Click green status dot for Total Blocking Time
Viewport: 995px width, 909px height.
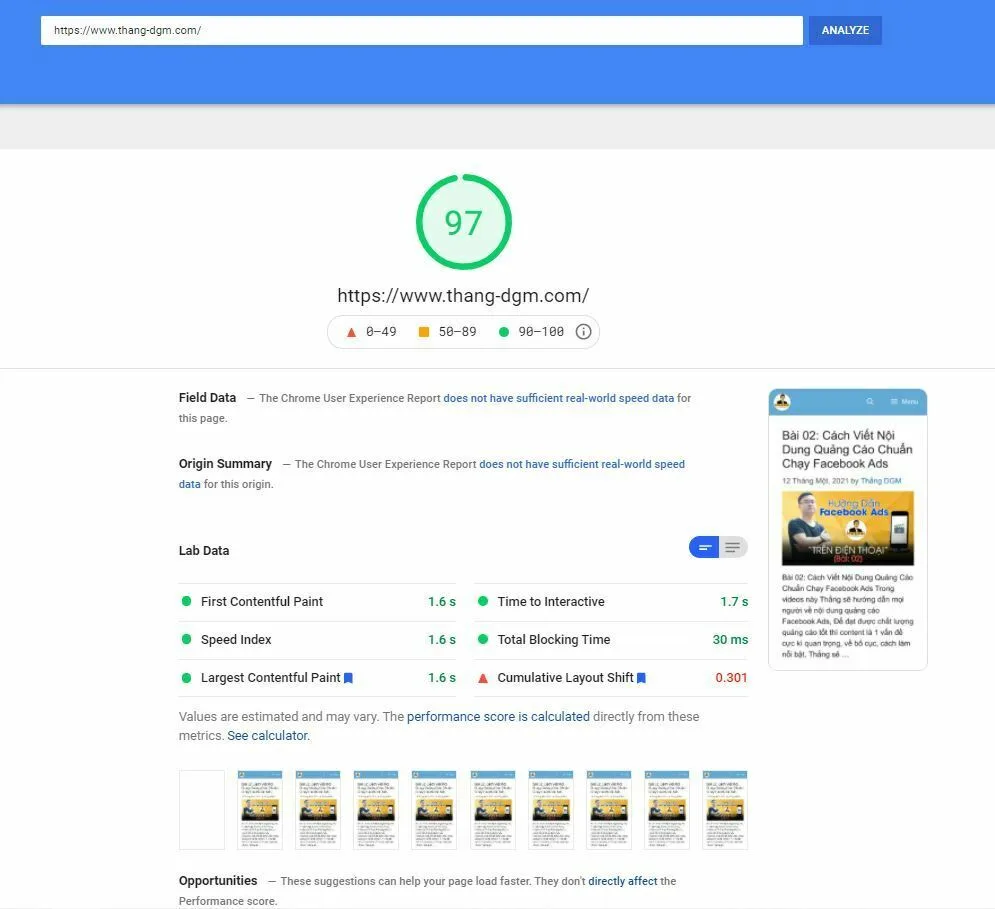pos(483,639)
